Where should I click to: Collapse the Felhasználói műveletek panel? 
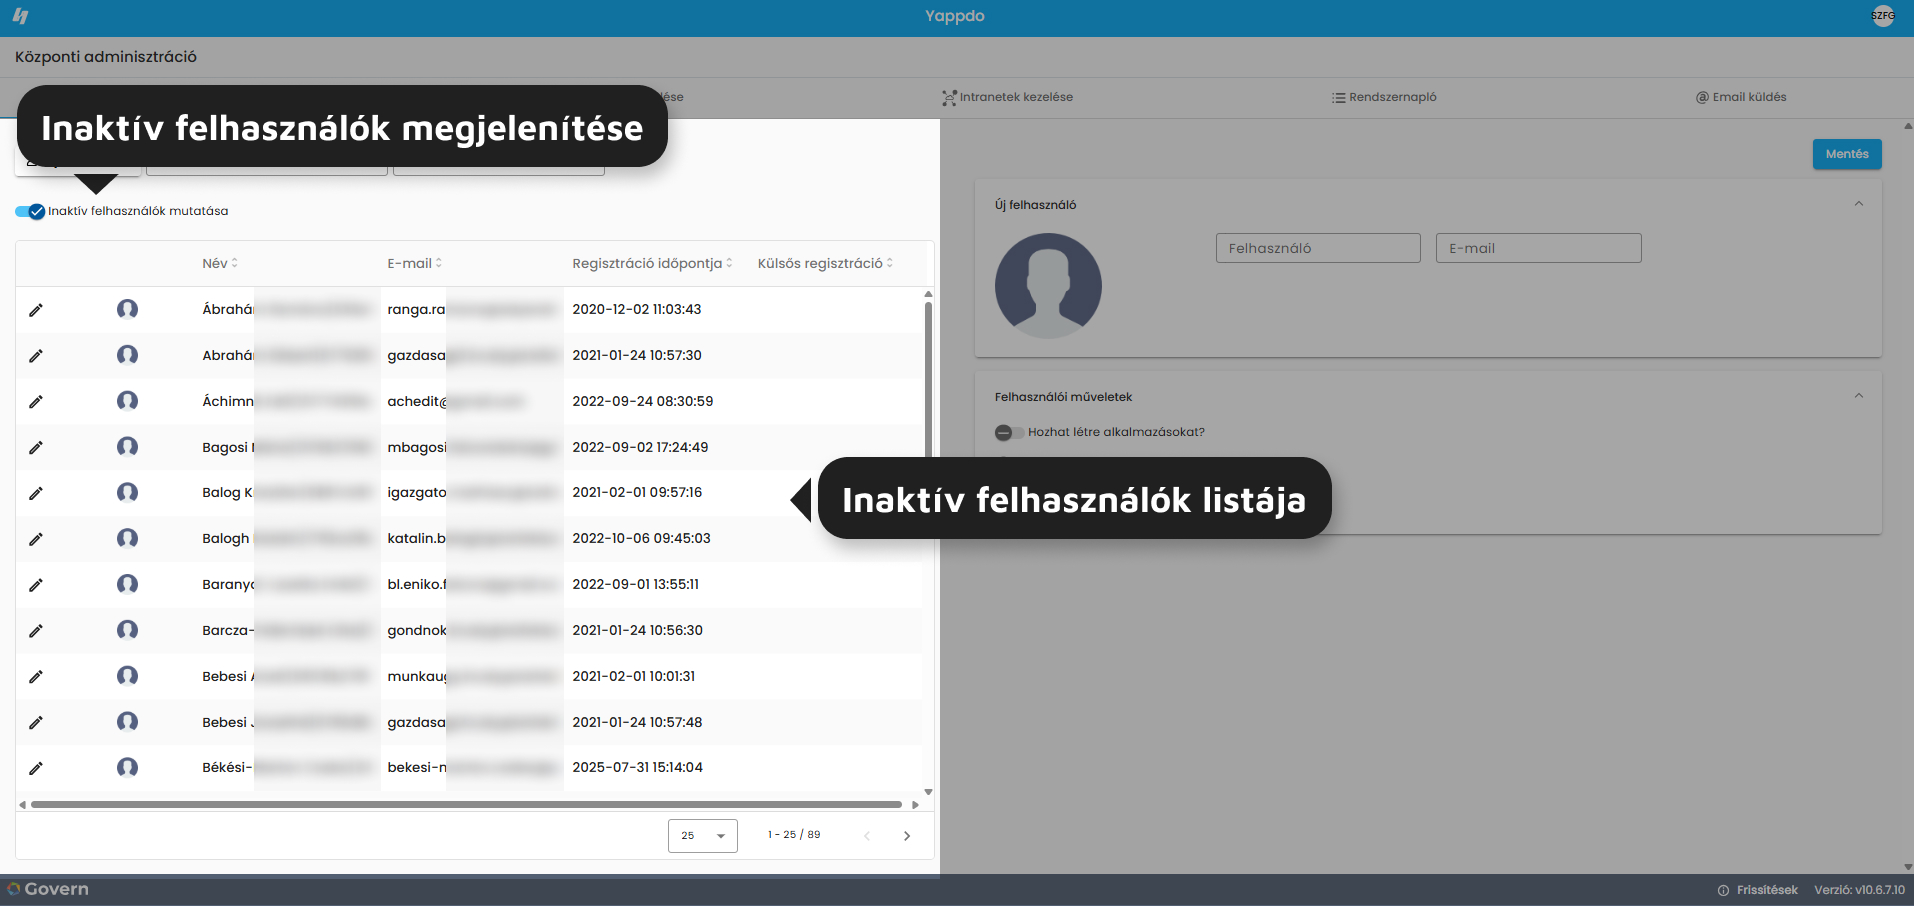1858,396
